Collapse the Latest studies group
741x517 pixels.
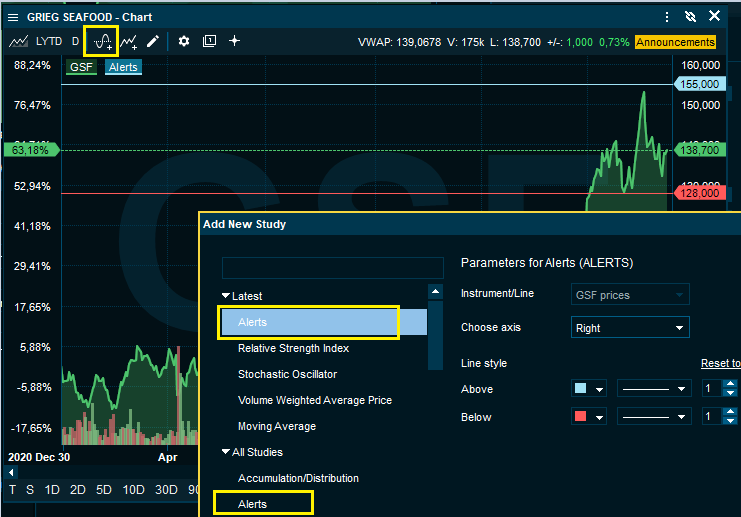(226, 296)
